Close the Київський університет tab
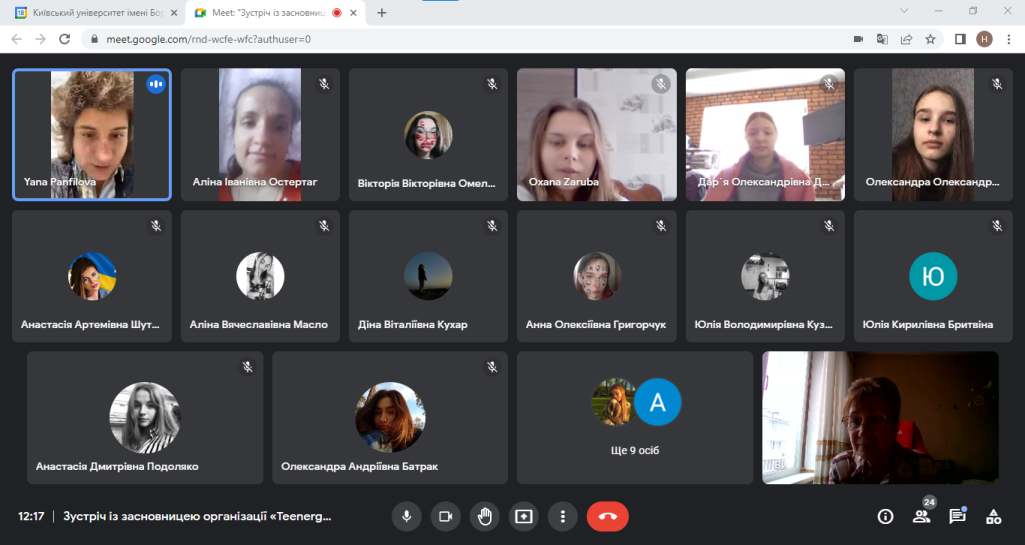Screen dimensions: 1025x545 pos(174,12)
